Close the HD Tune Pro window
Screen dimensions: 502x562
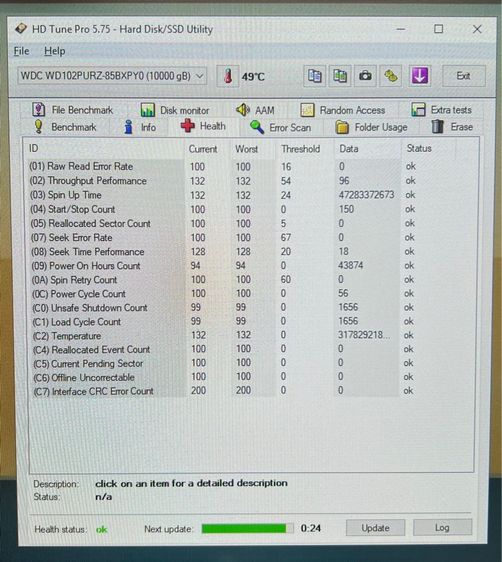477,29
